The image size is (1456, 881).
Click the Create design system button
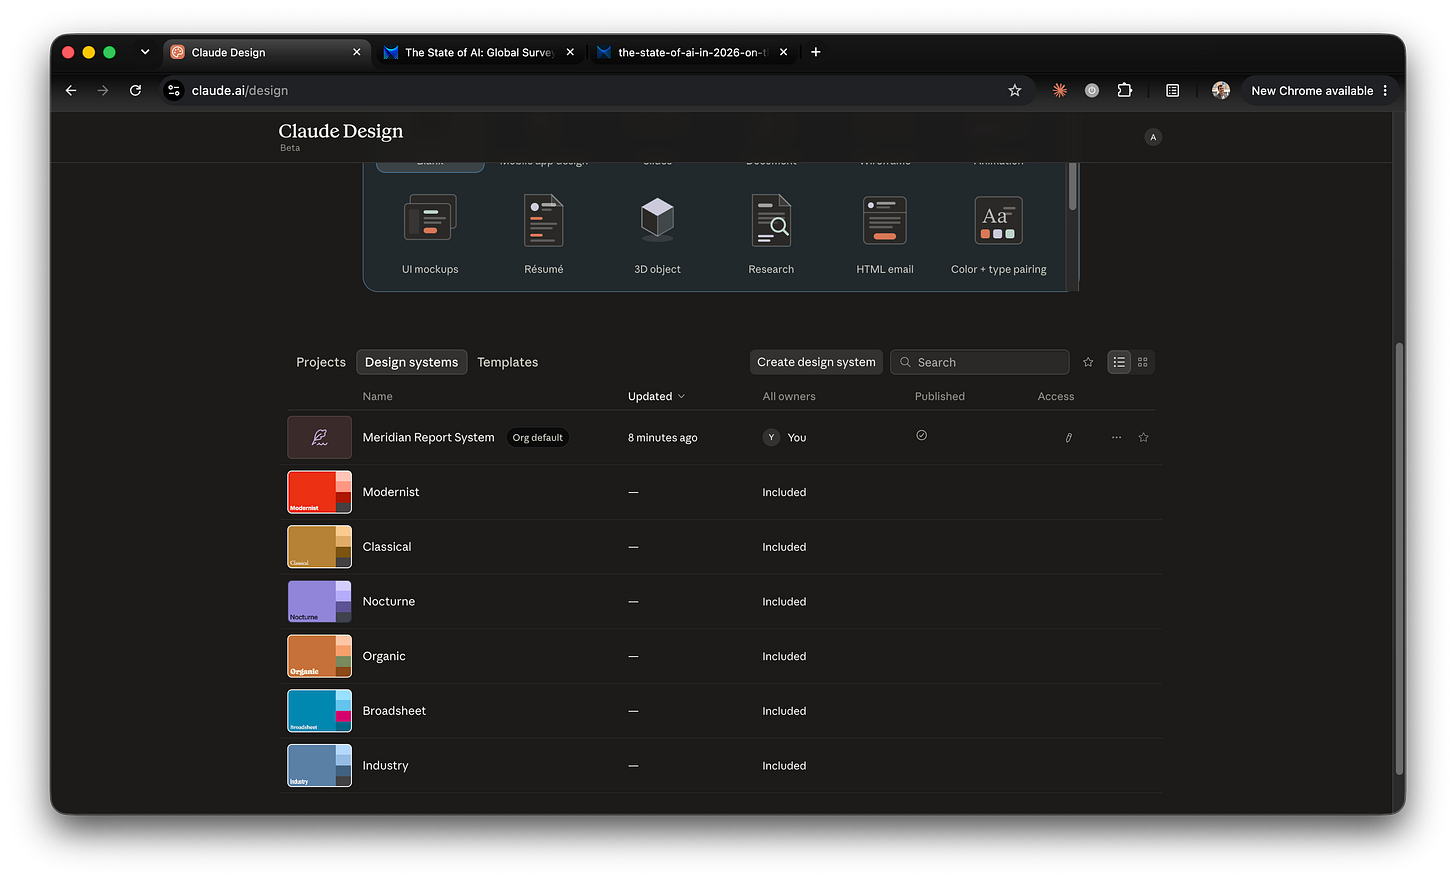(x=816, y=362)
